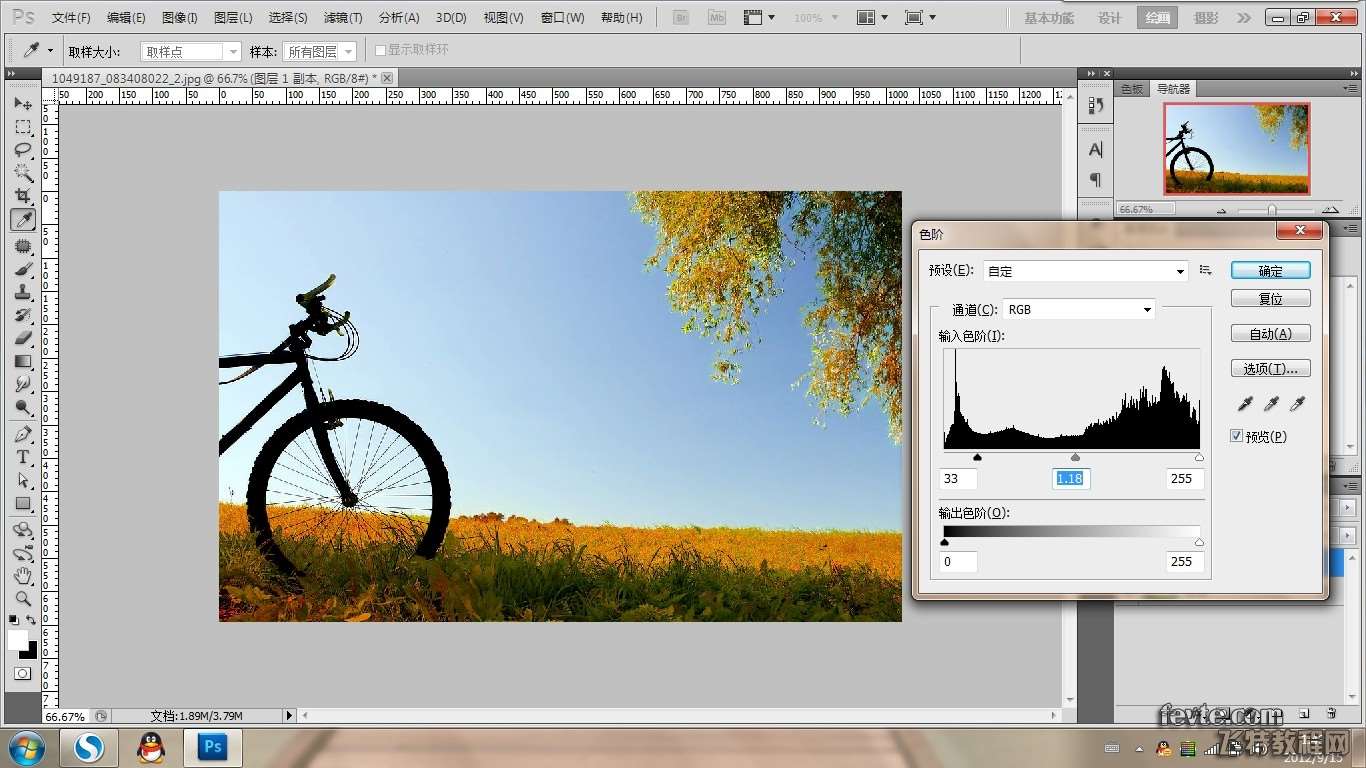This screenshot has height=768, width=1366.
Task: Select the Clone Stamp tool
Action: (x=23, y=291)
